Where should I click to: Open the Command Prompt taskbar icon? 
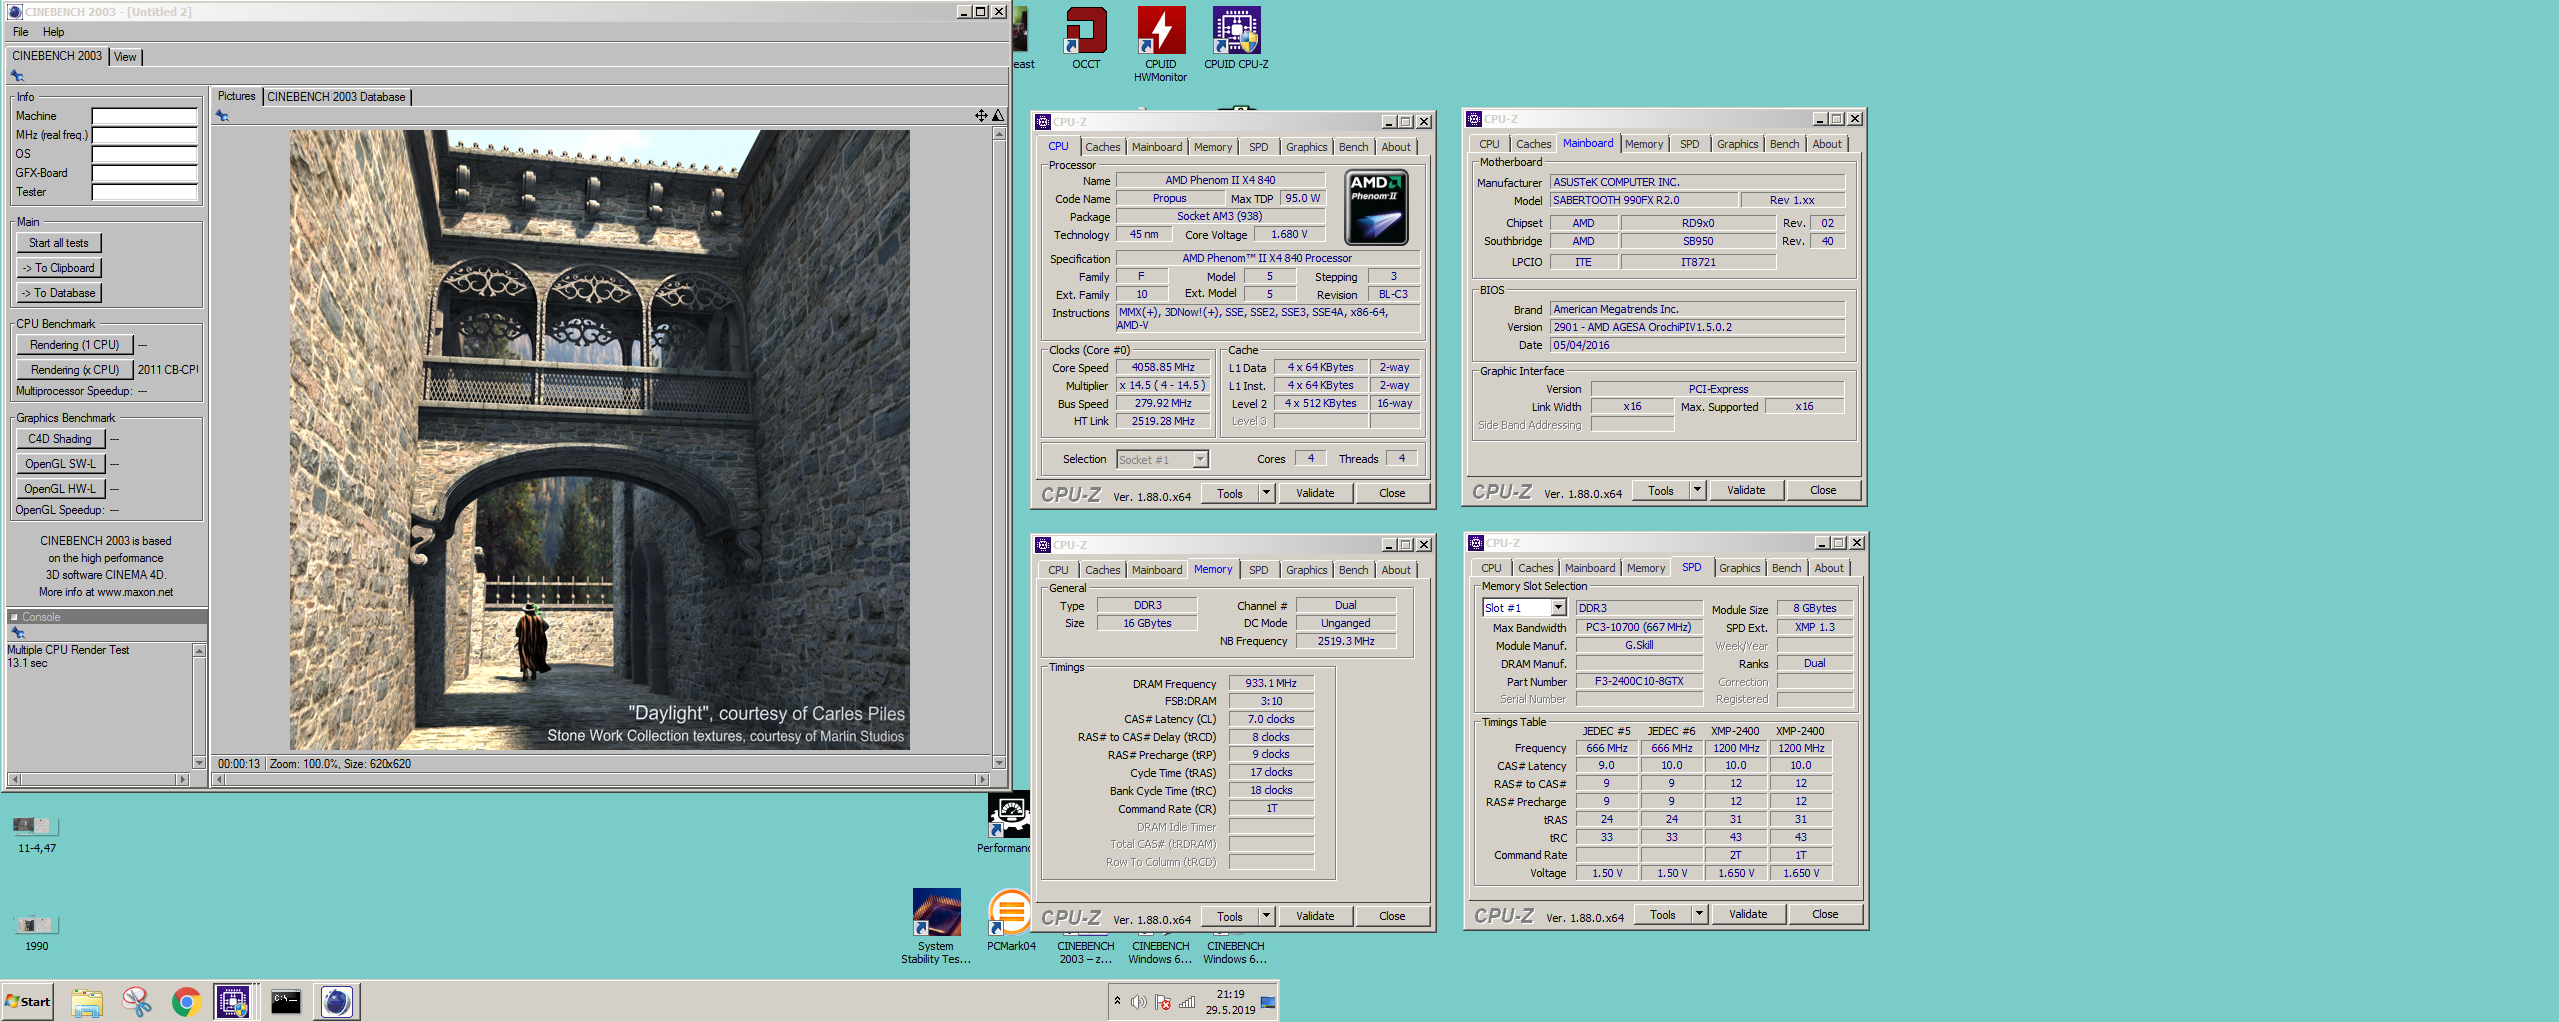286,1001
